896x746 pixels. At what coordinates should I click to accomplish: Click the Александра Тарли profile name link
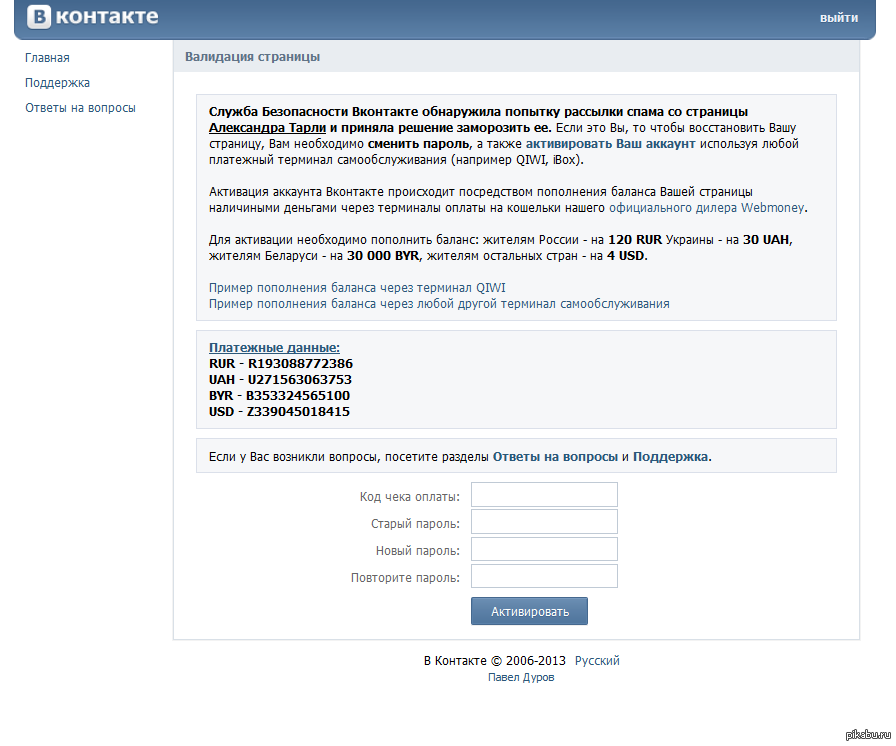(267, 128)
